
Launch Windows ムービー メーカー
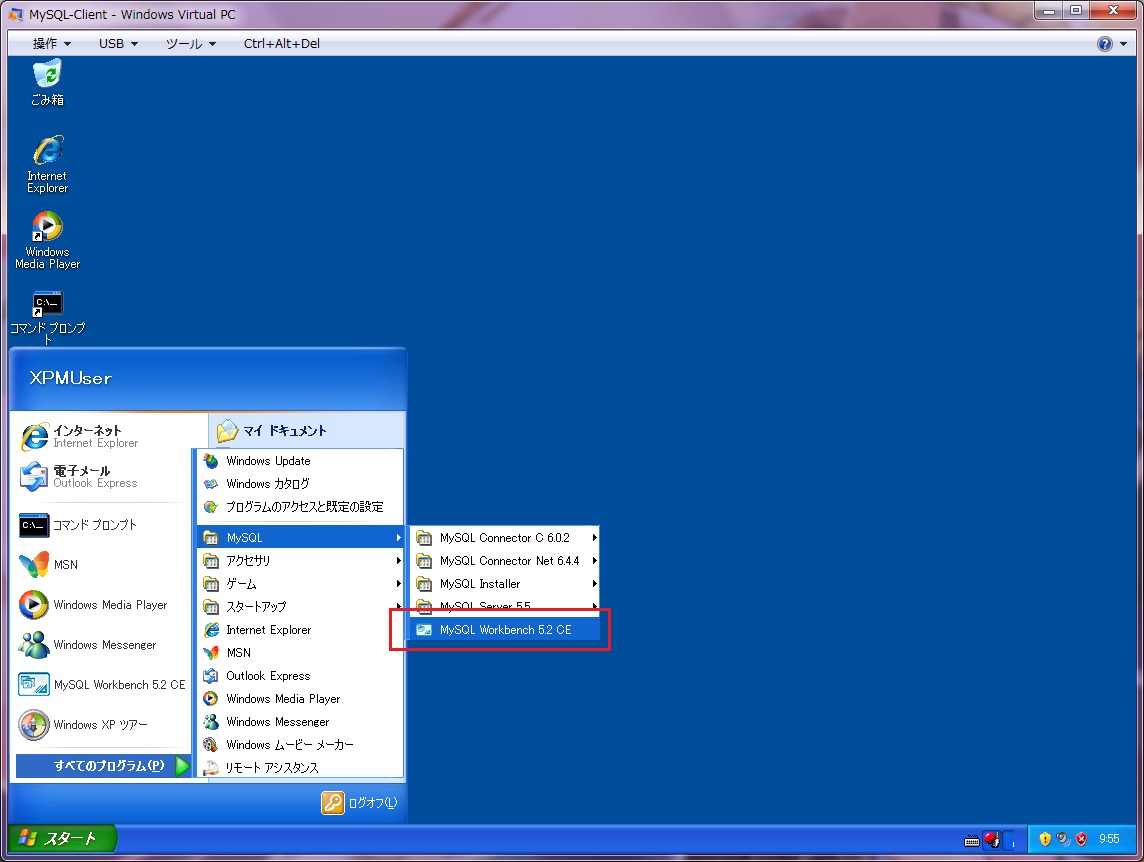[x=301, y=744]
